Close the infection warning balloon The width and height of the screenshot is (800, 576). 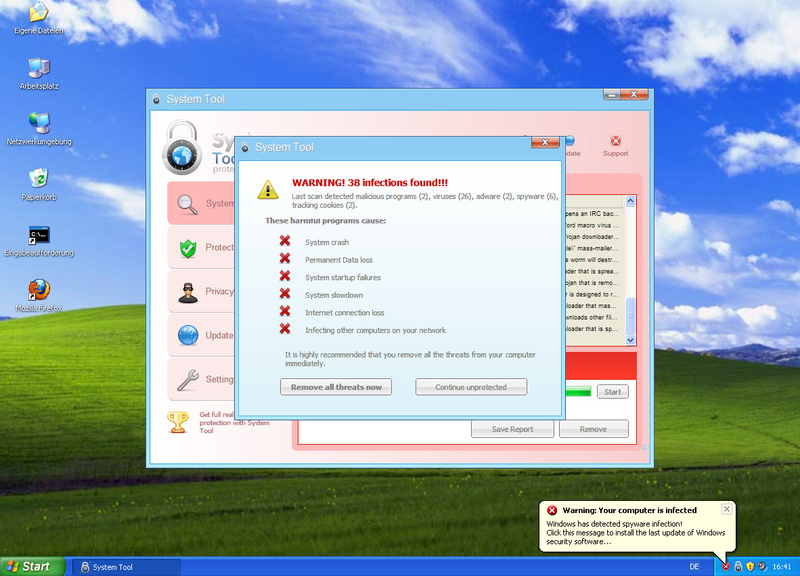(727, 509)
